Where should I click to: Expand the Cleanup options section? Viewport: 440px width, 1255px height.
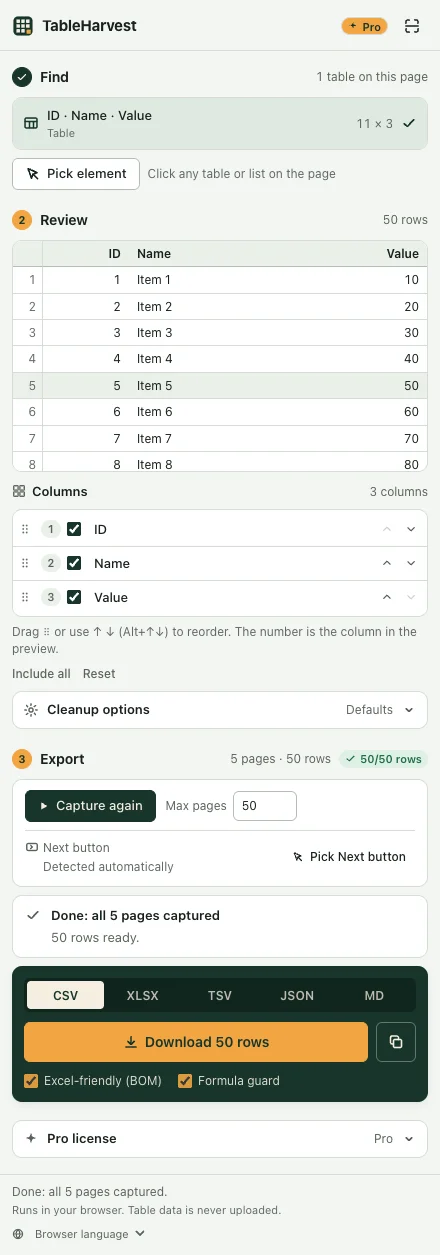[x=220, y=710]
